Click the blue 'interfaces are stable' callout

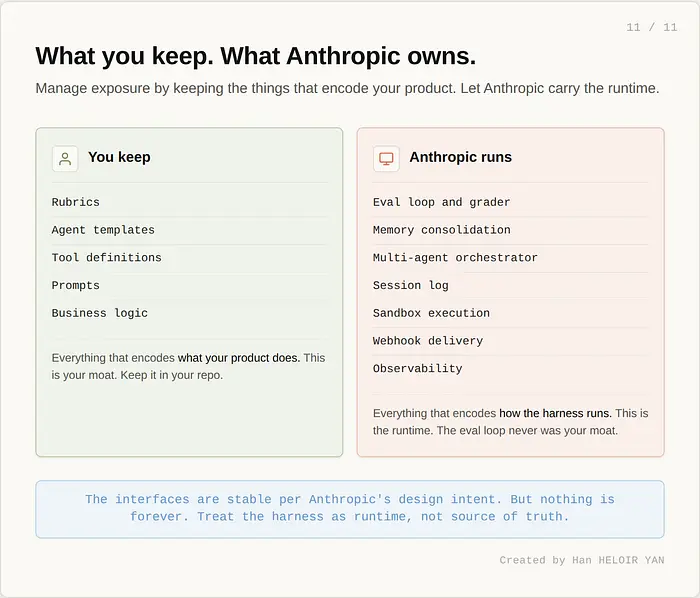[x=350, y=509]
